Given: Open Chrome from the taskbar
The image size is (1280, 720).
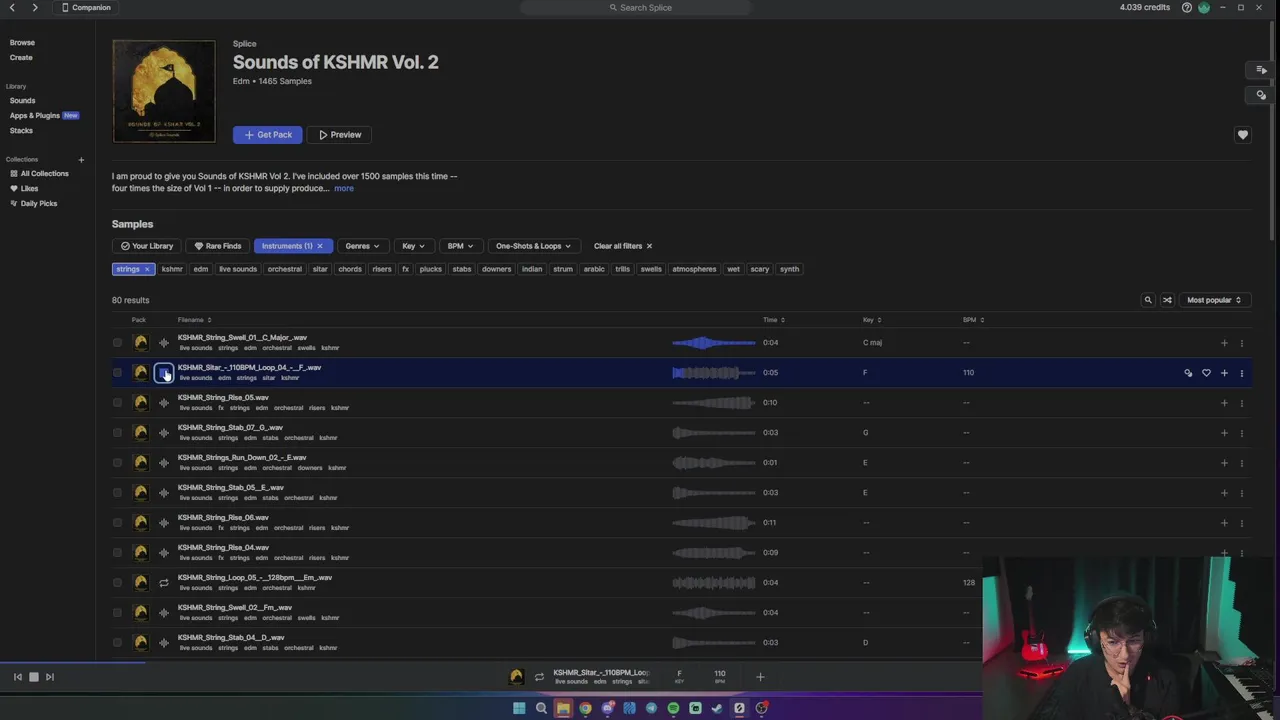Looking at the screenshot, I should point(585,708).
